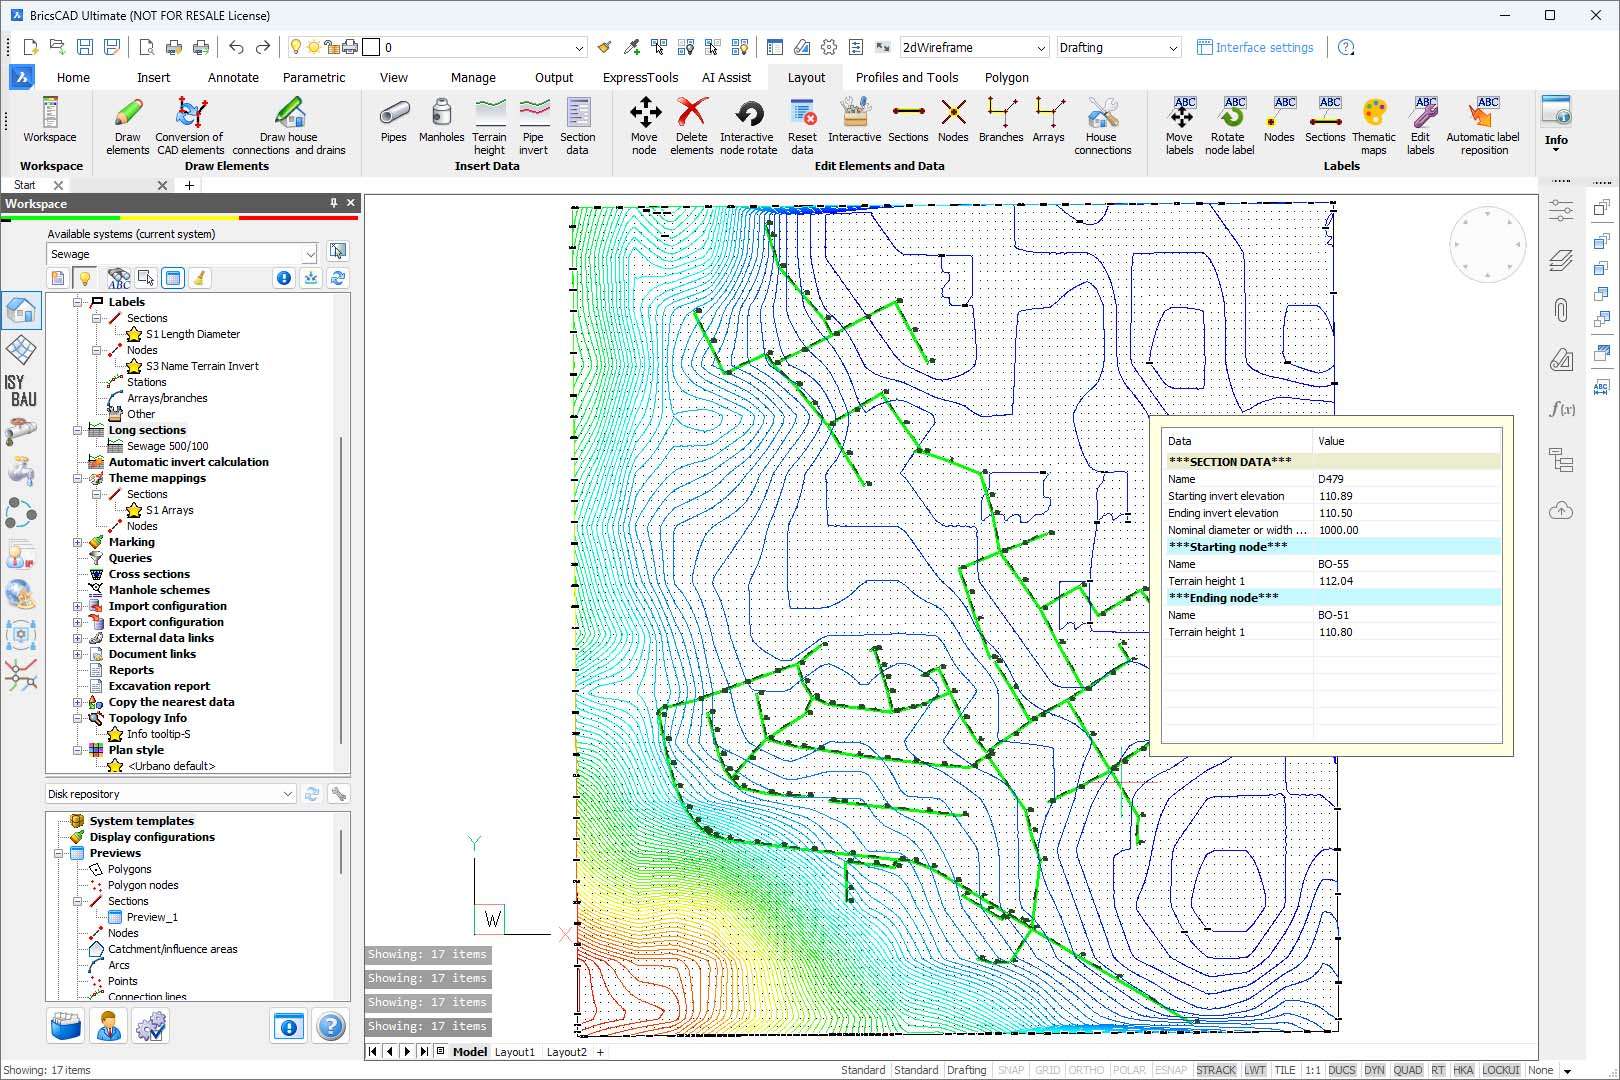The width and height of the screenshot is (1620, 1080).
Task: Switch to the Layout1 tab
Action: pos(516,1051)
